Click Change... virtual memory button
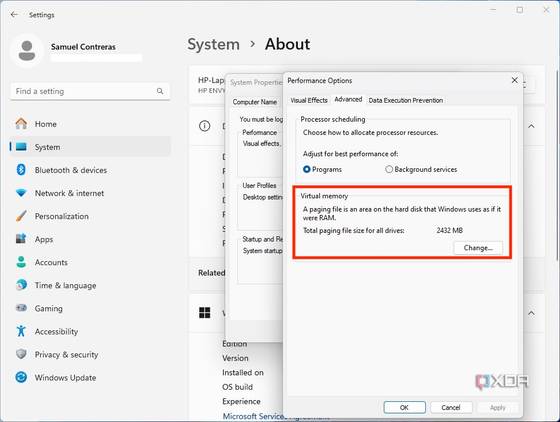560x422 pixels. (x=478, y=248)
